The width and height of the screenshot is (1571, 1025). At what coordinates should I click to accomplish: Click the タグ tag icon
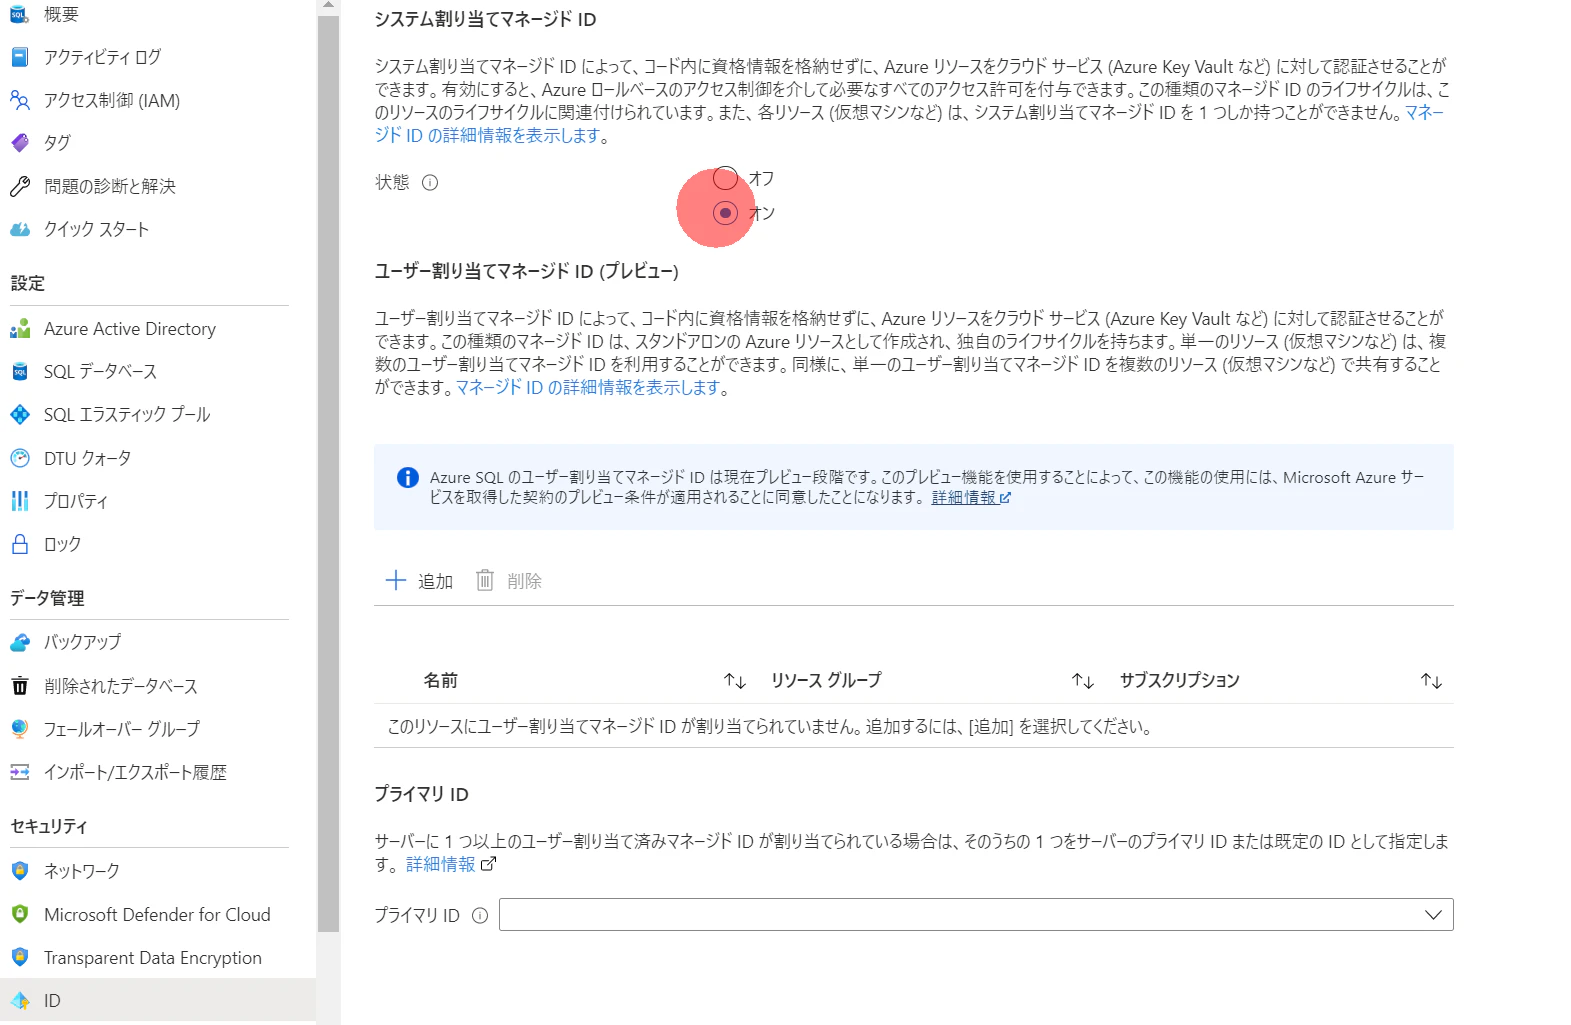click(19, 143)
